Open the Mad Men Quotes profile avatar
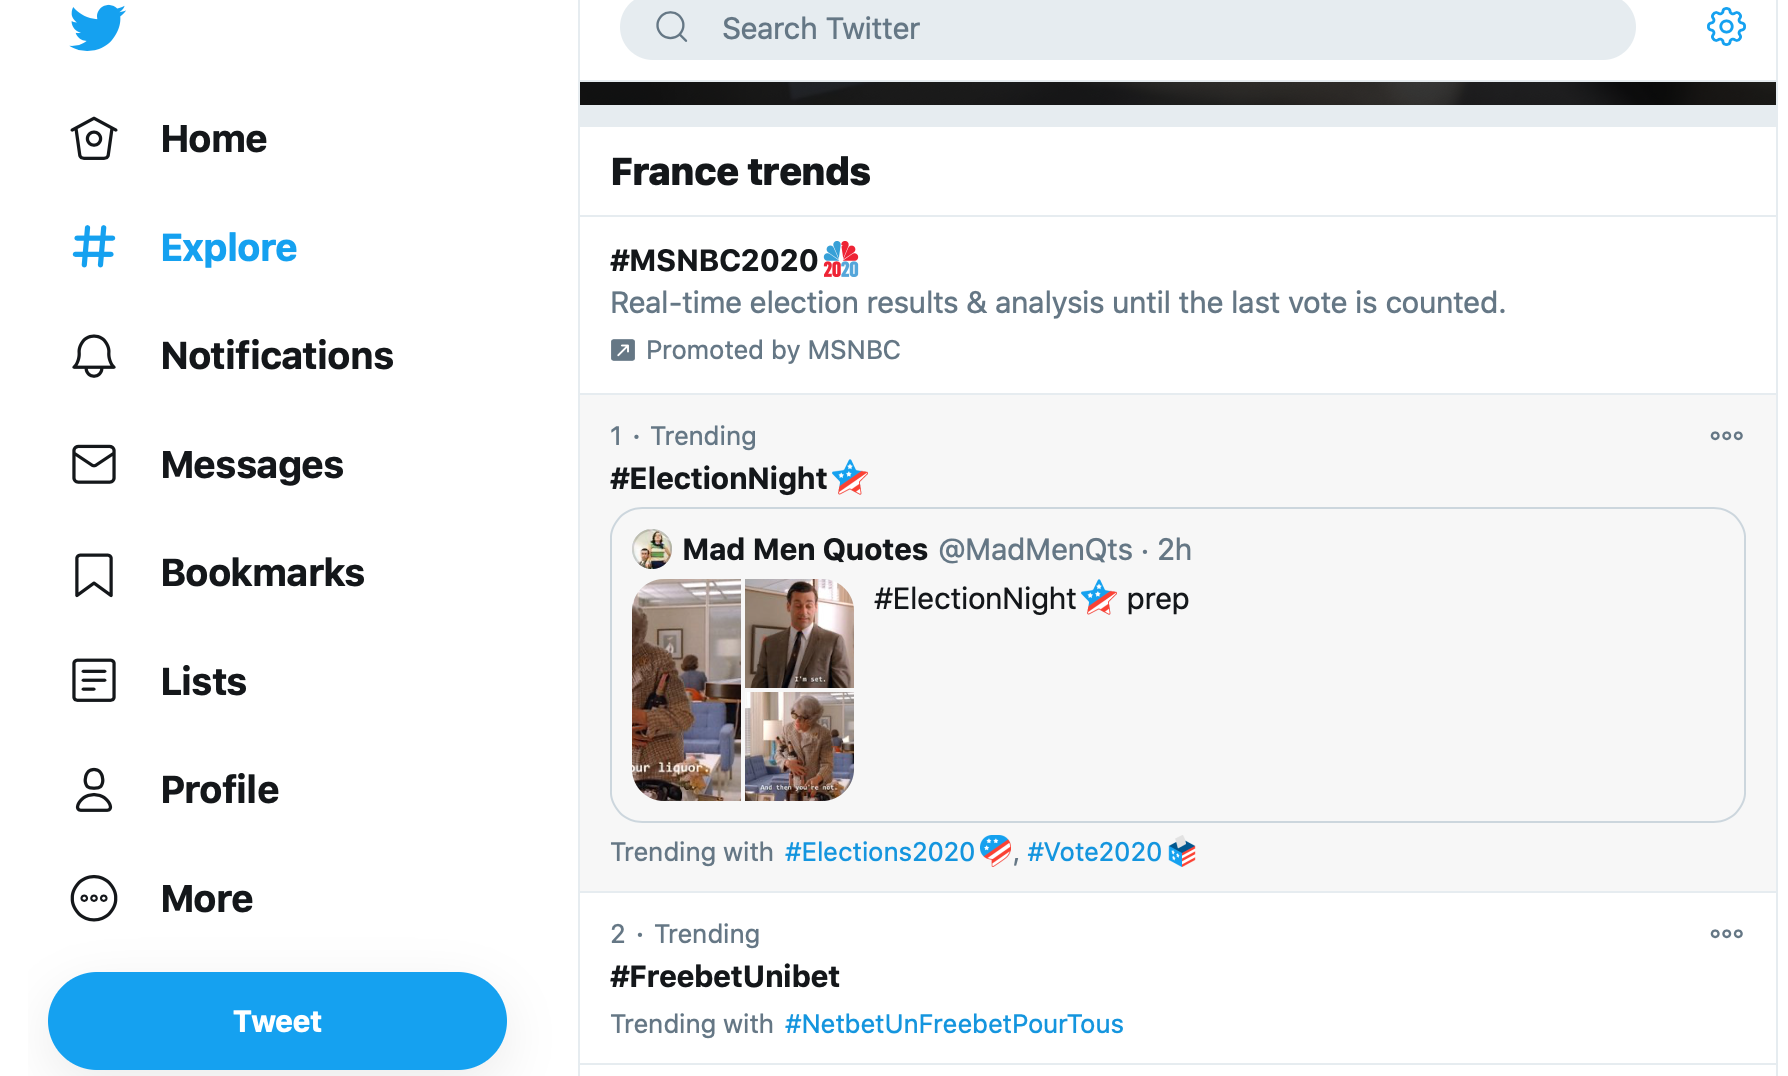 (x=652, y=549)
